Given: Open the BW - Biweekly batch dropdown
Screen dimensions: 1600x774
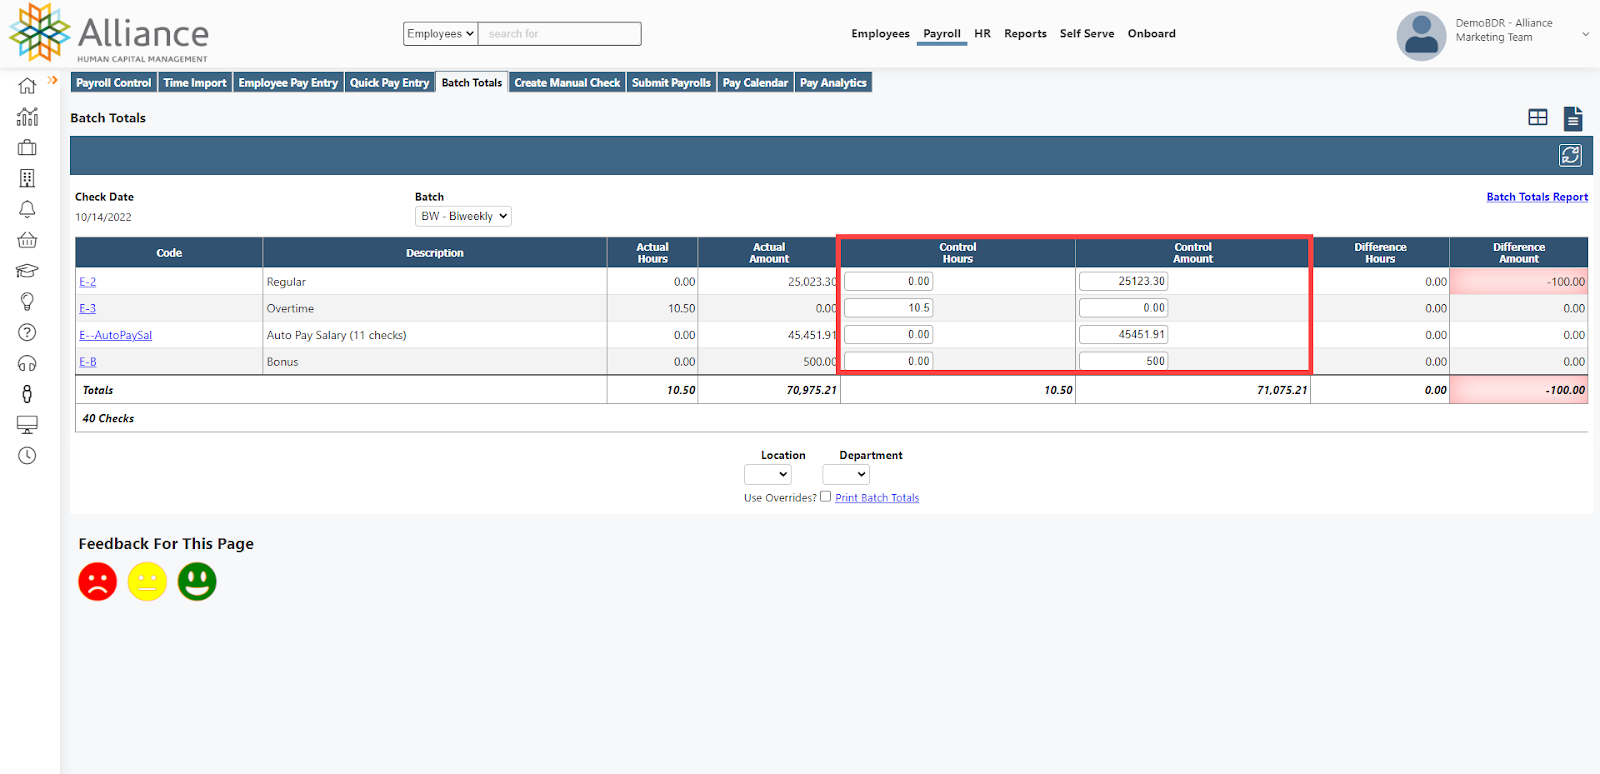Looking at the screenshot, I should pyautogui.click(x=463, y=216).
